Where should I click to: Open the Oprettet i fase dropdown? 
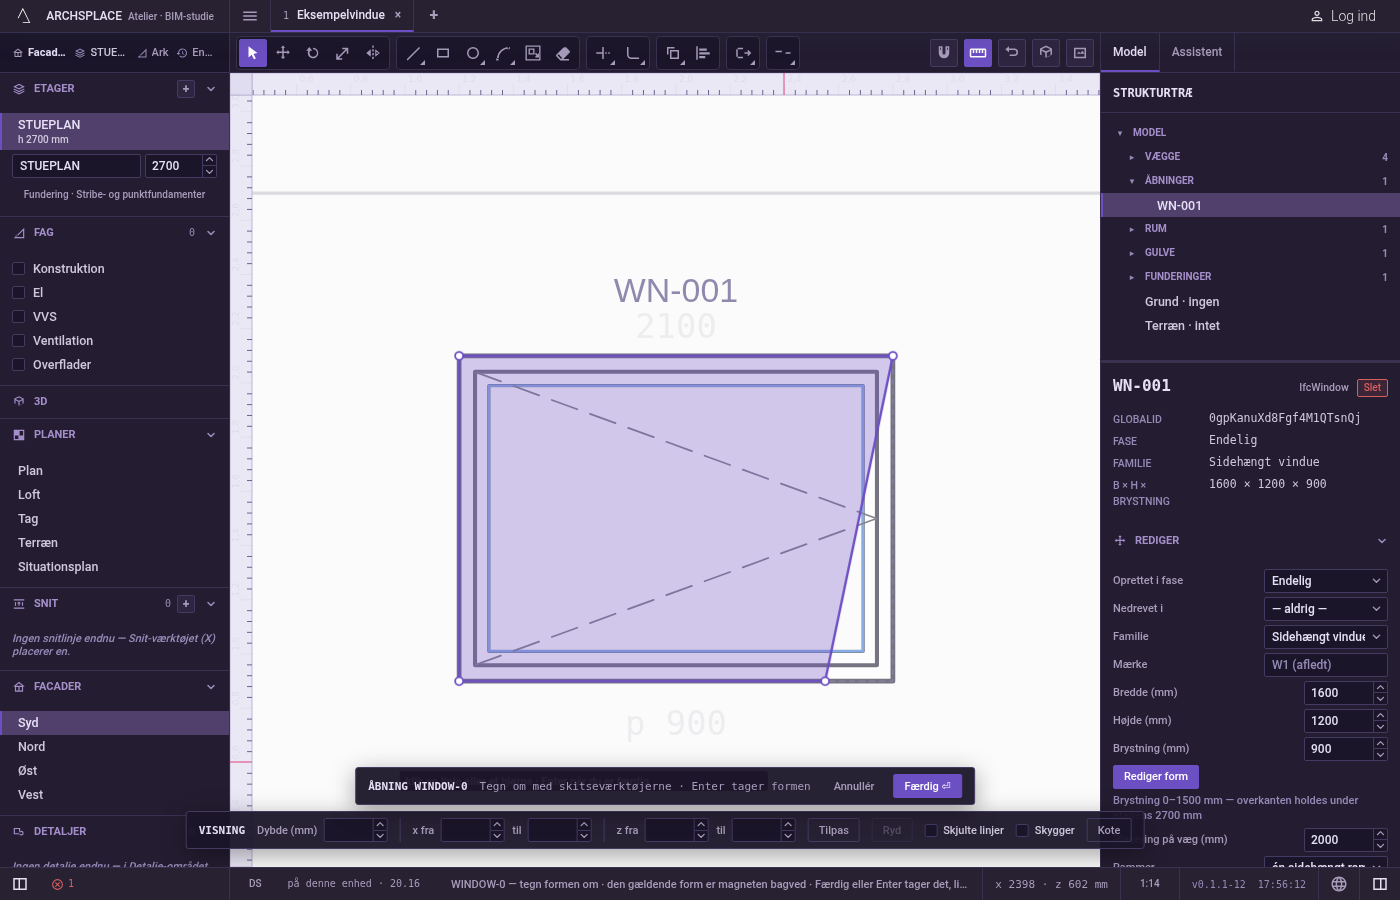(1326, 581)
